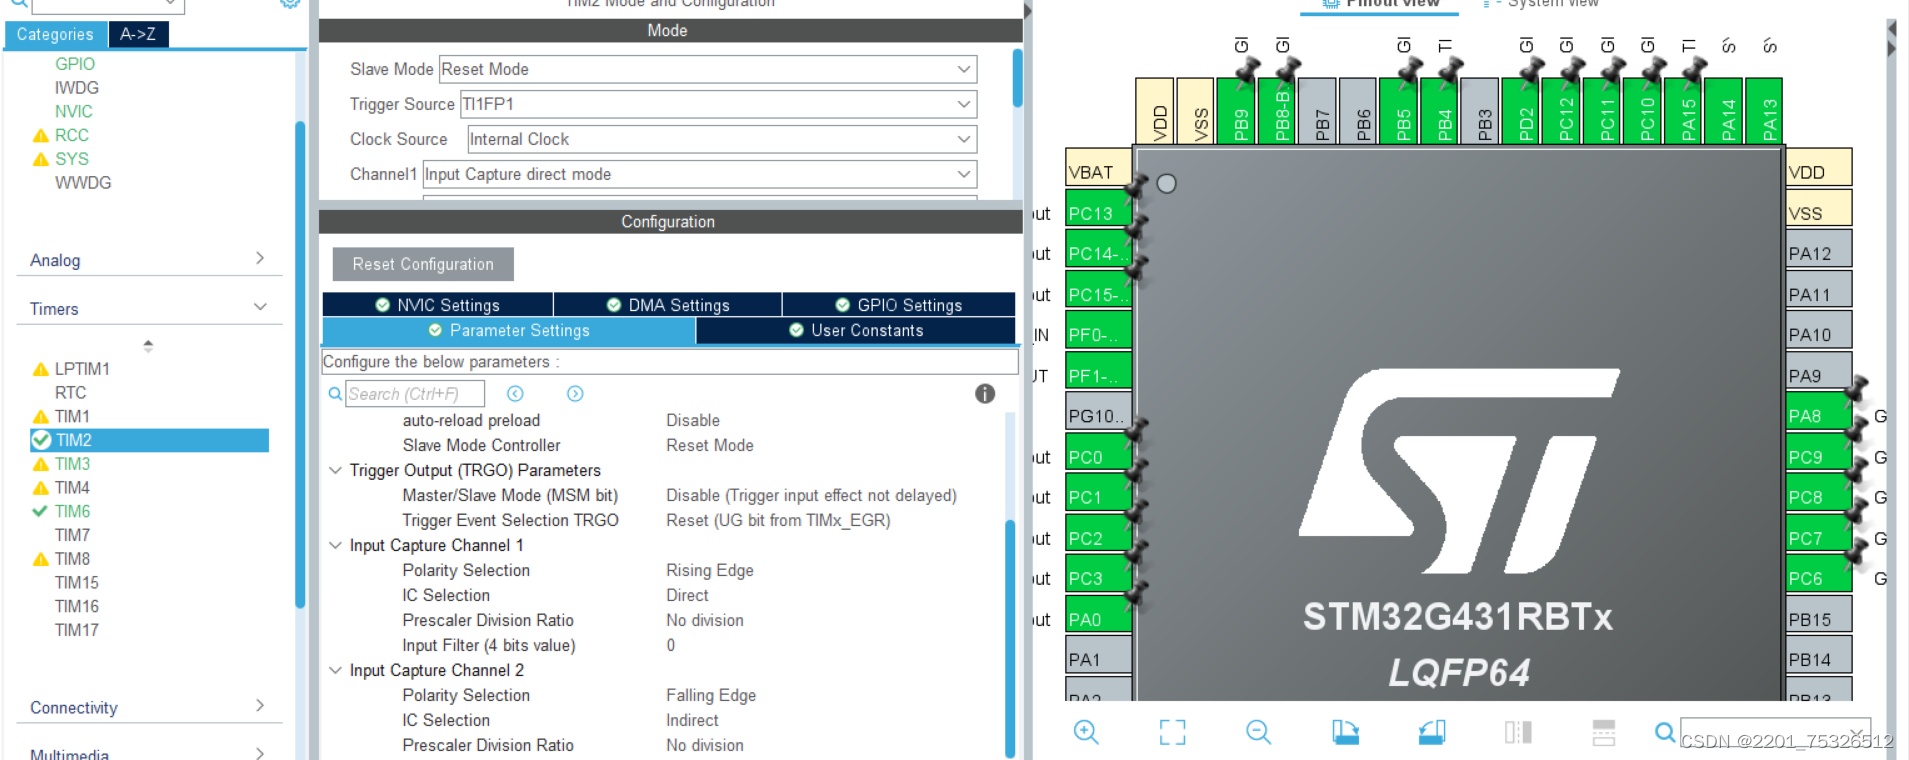Click the sort arrows above timer list

point(148,346)
